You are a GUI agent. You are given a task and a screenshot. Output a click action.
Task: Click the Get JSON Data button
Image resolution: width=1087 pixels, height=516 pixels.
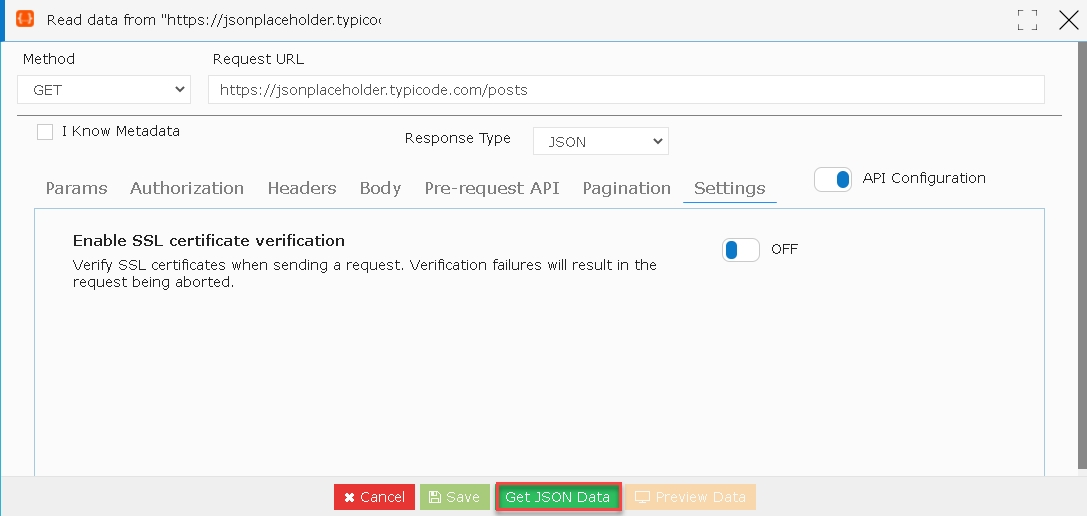point(558,497)
